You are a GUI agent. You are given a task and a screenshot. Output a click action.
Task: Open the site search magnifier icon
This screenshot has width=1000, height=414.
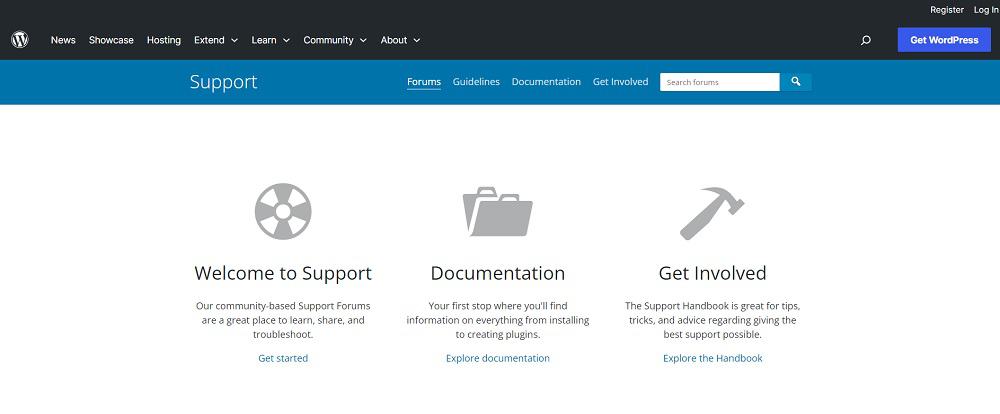point(865,40)
